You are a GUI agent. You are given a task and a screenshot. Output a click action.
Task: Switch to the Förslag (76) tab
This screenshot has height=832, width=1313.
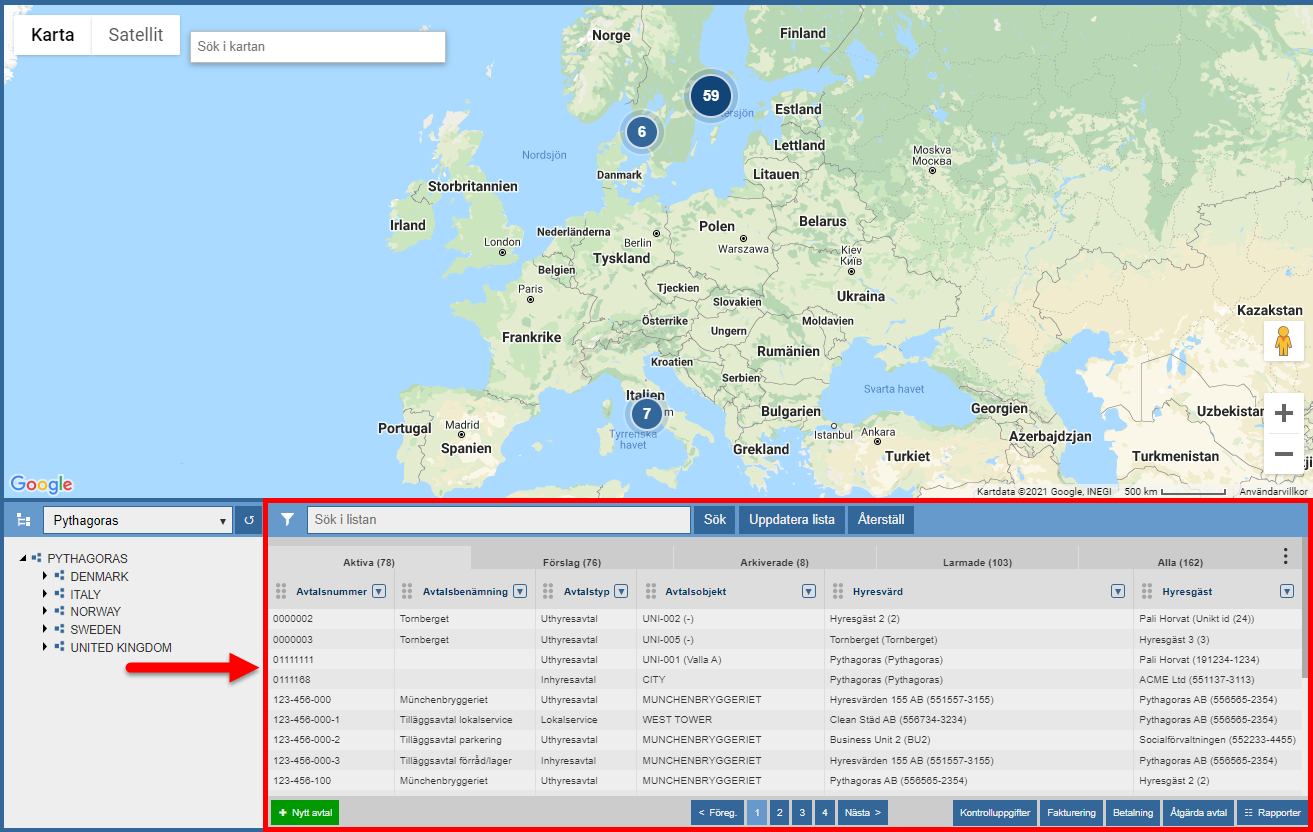[x=572, y=563]
